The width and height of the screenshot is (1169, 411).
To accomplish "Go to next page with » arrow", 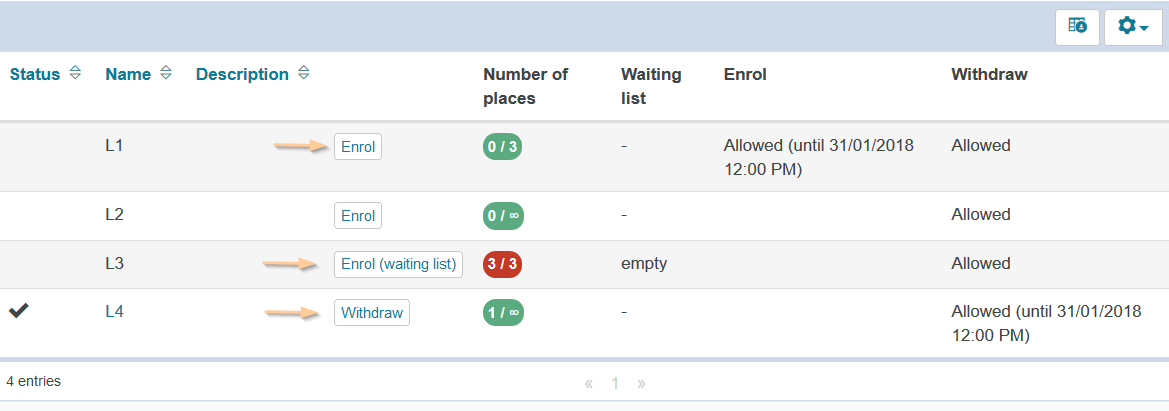I will [x=641, y=383].
